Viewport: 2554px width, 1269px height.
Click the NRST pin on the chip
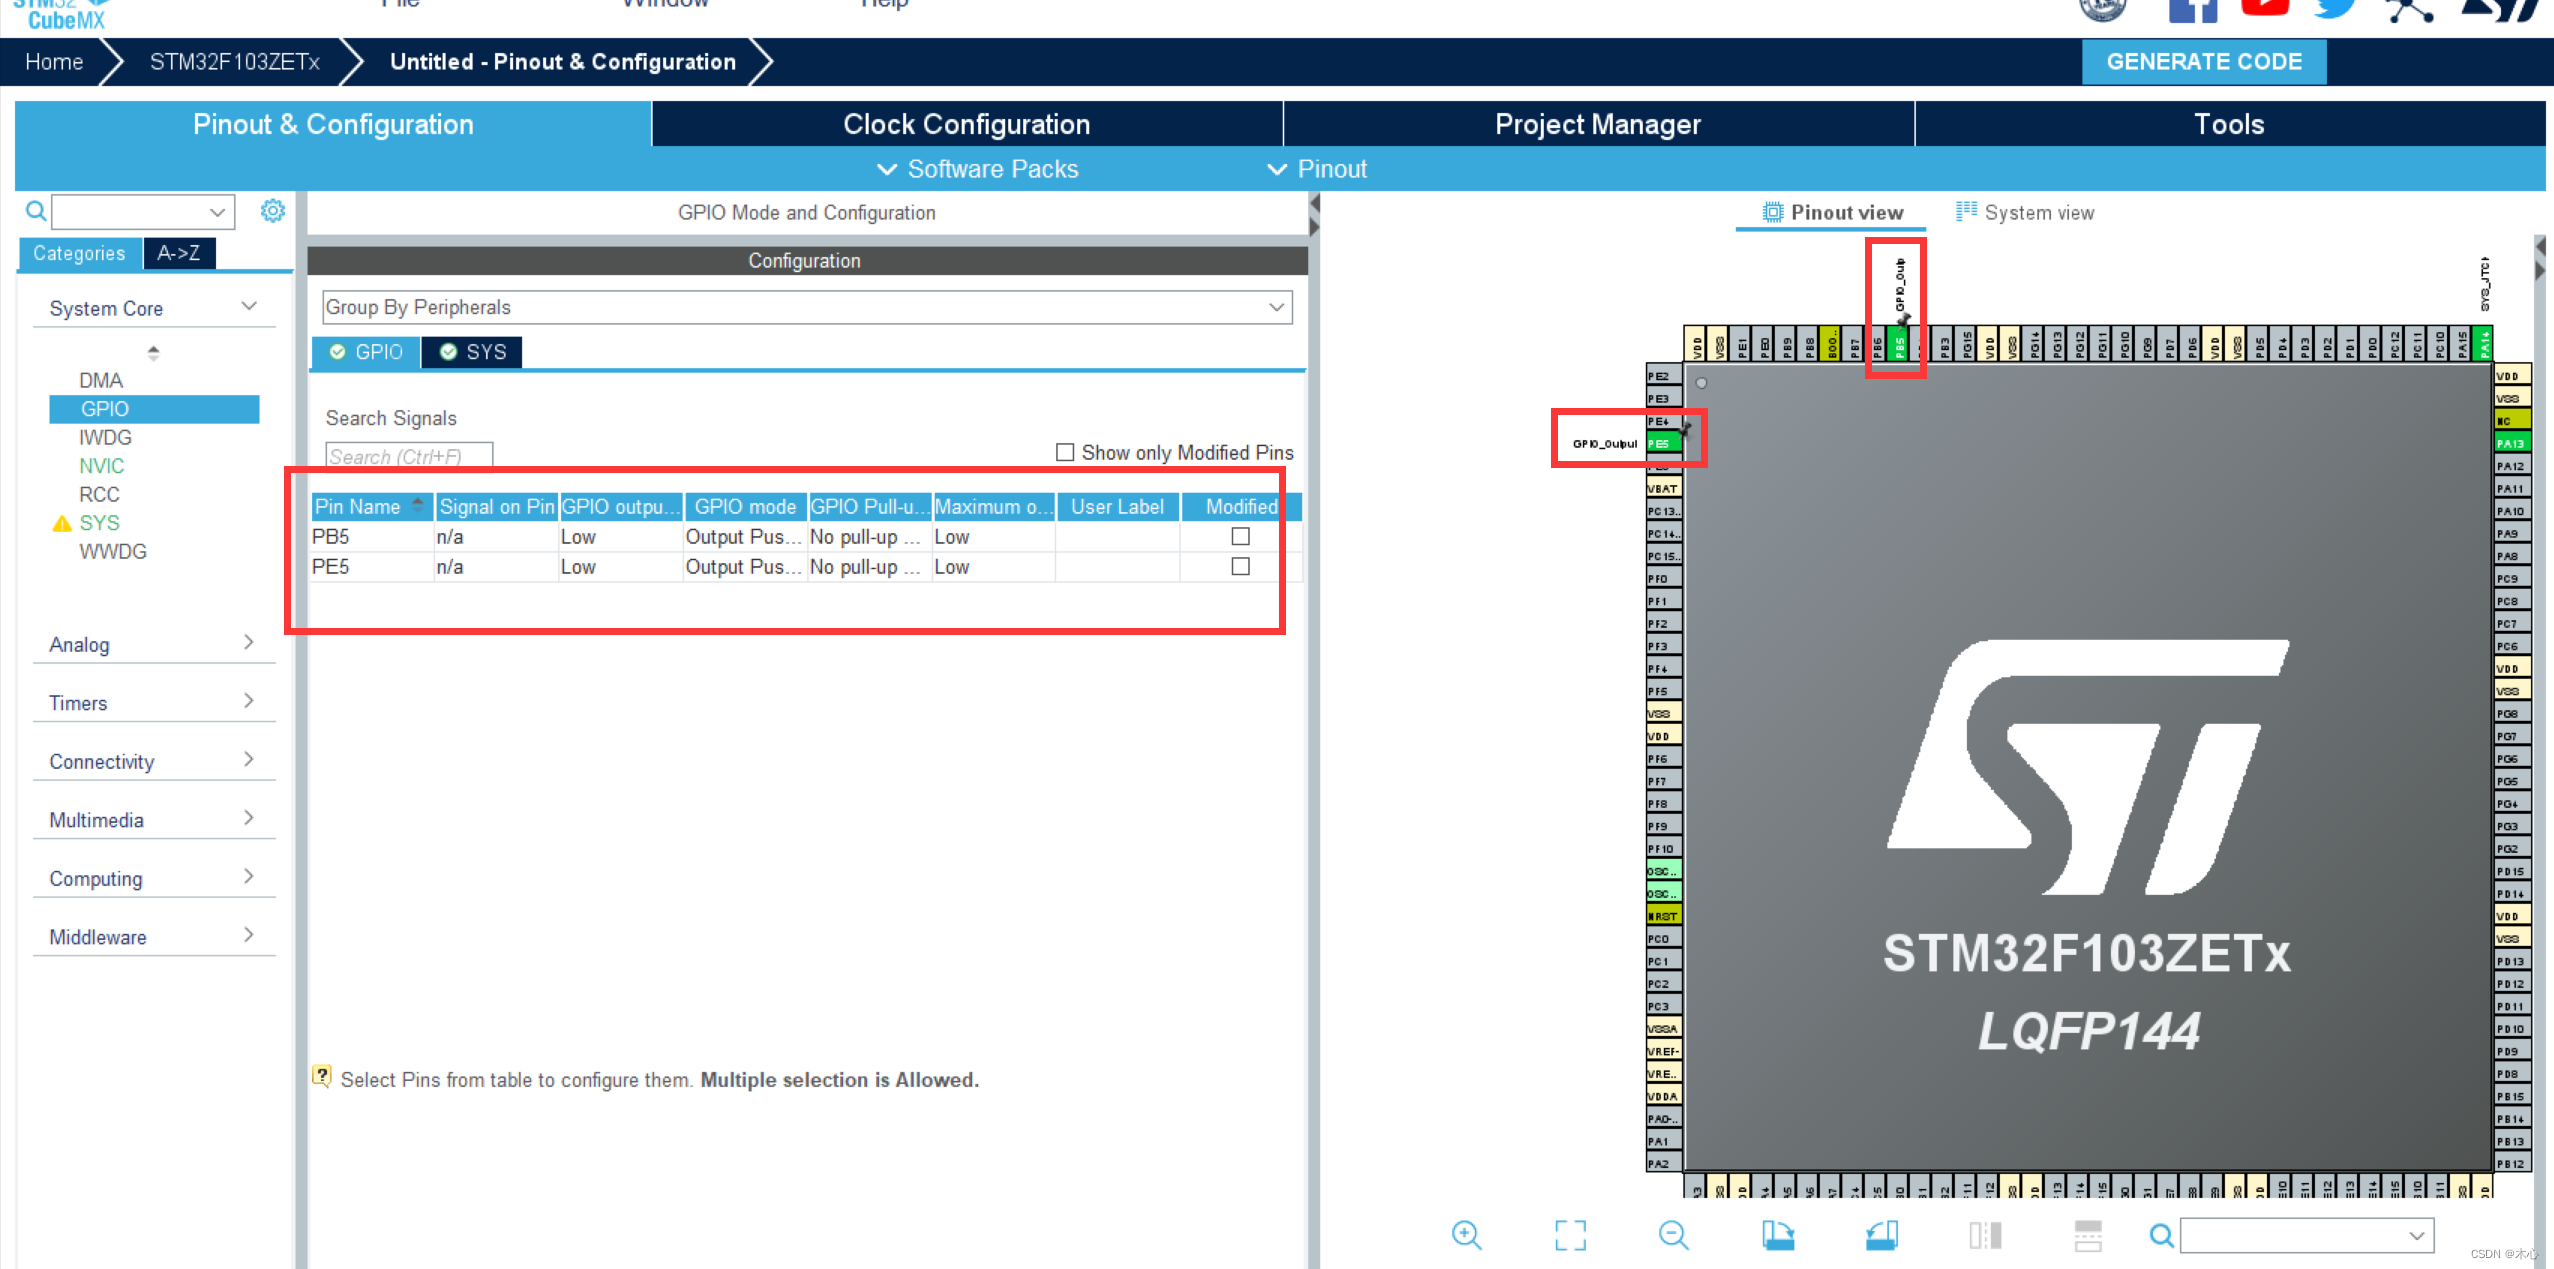(x=1664, y=916)
